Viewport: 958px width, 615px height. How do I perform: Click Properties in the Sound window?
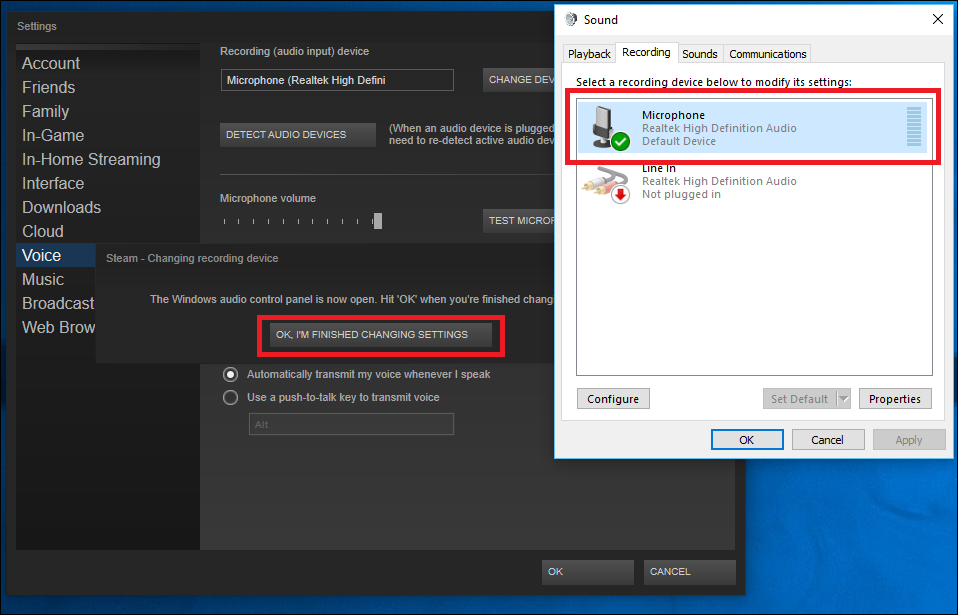point(894,399)
